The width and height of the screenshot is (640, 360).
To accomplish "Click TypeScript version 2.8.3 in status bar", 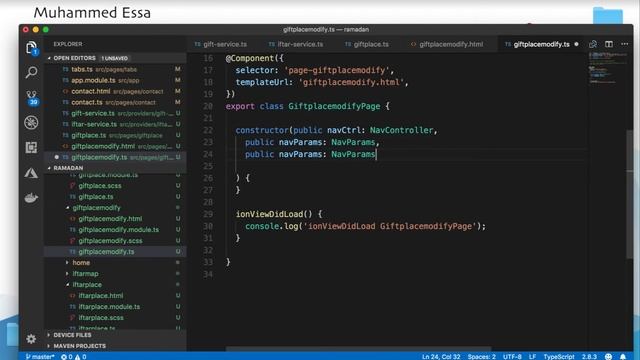I will click(589, 356).
